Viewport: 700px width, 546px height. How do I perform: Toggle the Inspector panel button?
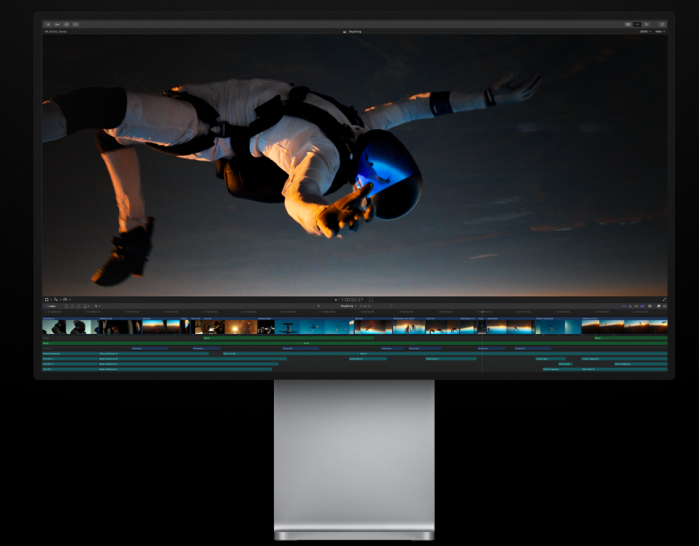tap(648, 23)
